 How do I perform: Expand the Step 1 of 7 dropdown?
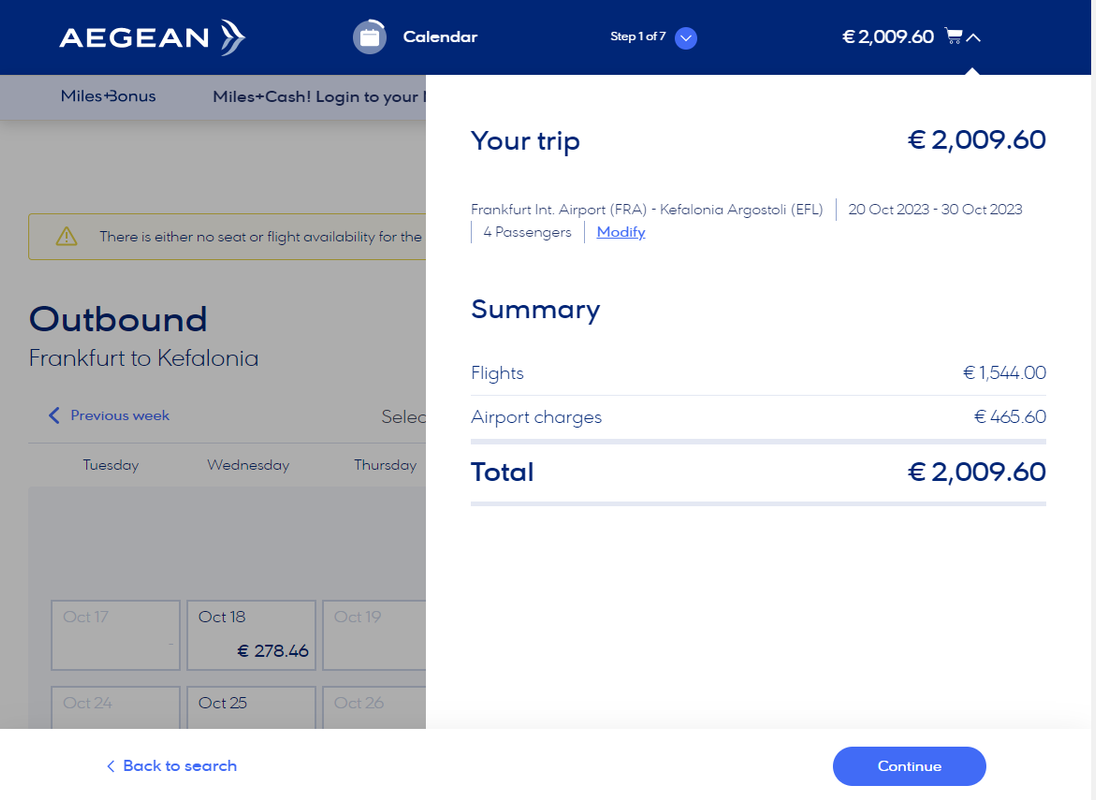point(685,38)
